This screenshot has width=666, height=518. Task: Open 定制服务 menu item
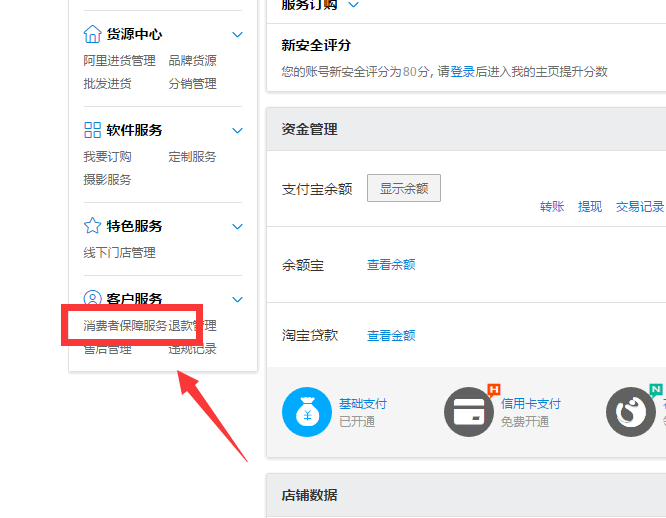click(192, 157)
